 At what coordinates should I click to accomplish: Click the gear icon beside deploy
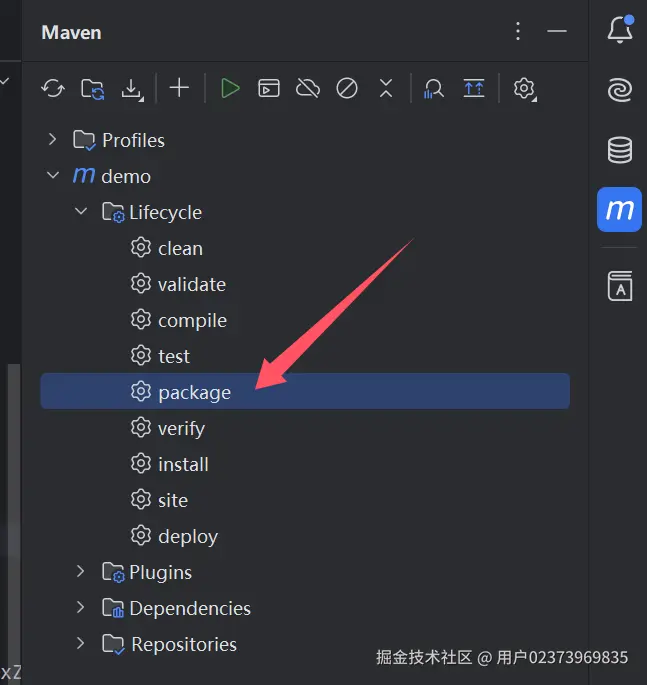(x=141, y=535)
